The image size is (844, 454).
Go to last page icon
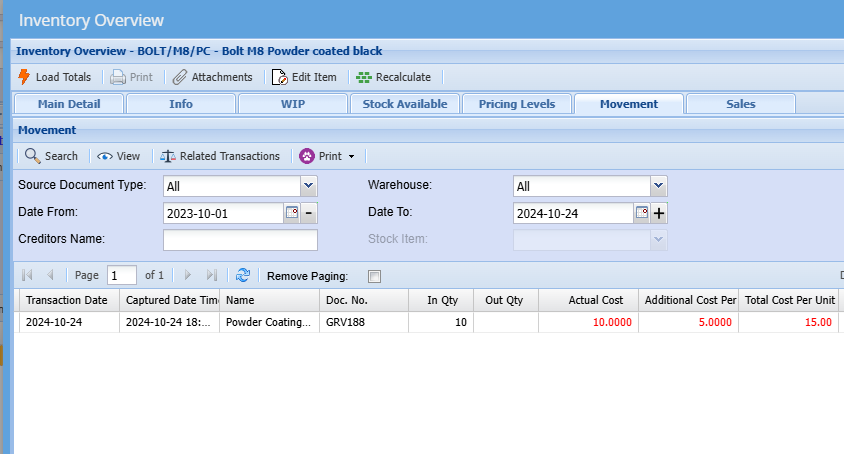tap(212, 275)
